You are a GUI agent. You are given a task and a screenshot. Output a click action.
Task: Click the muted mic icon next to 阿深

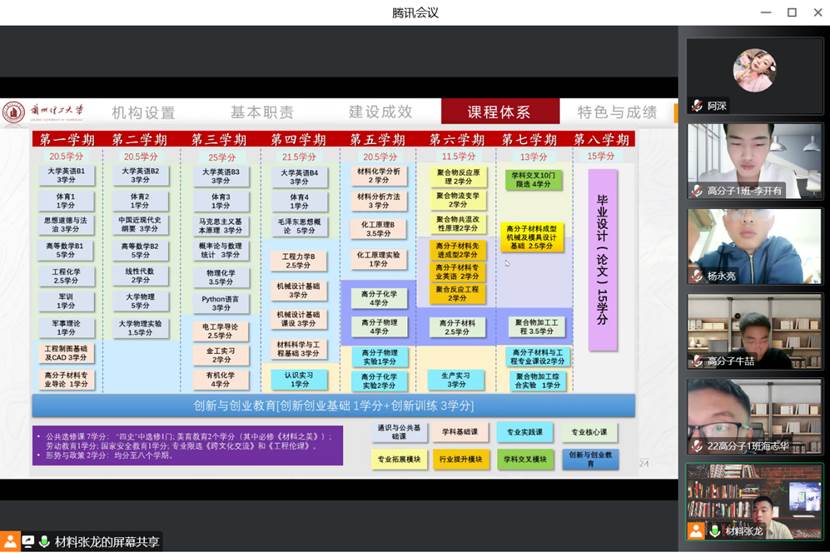pyautogui.click(x=697, y=105)
